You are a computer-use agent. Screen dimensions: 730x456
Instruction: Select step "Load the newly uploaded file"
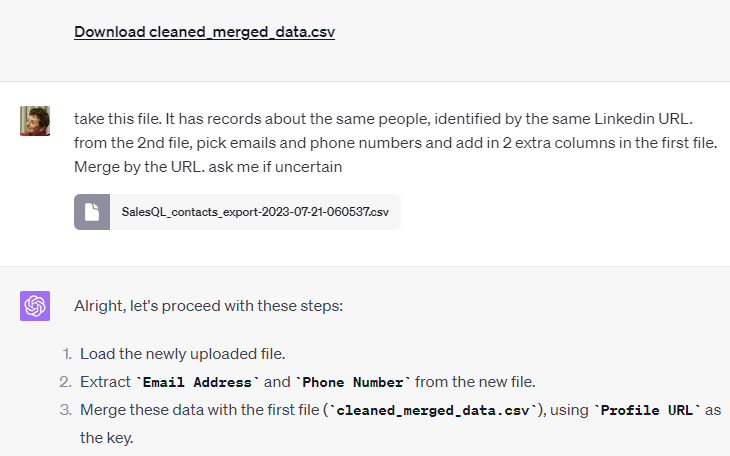(x=187, y=354)
